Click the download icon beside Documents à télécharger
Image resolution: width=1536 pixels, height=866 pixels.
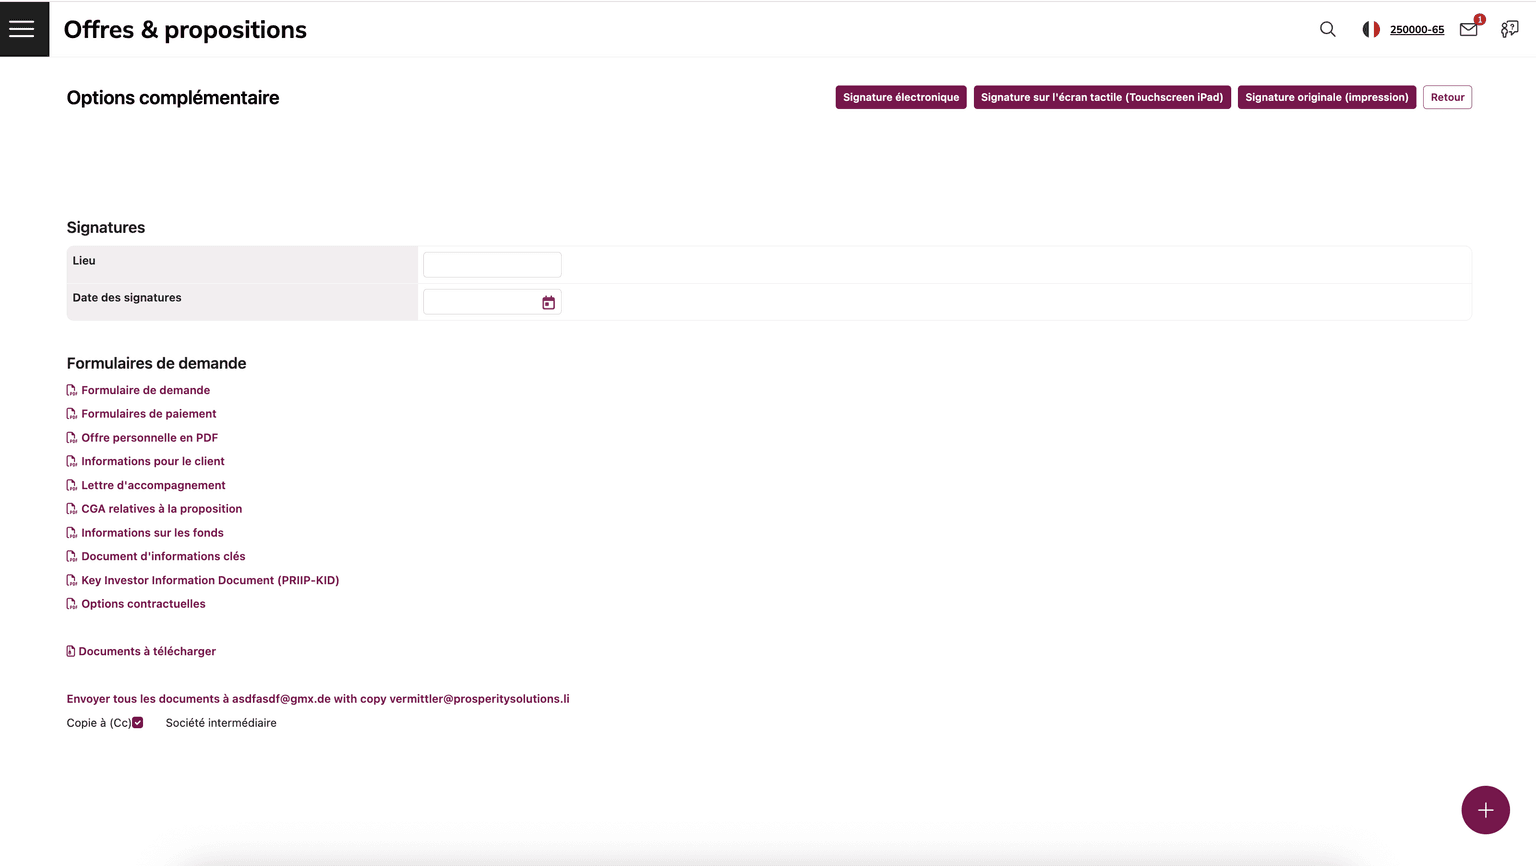(71, 651)
